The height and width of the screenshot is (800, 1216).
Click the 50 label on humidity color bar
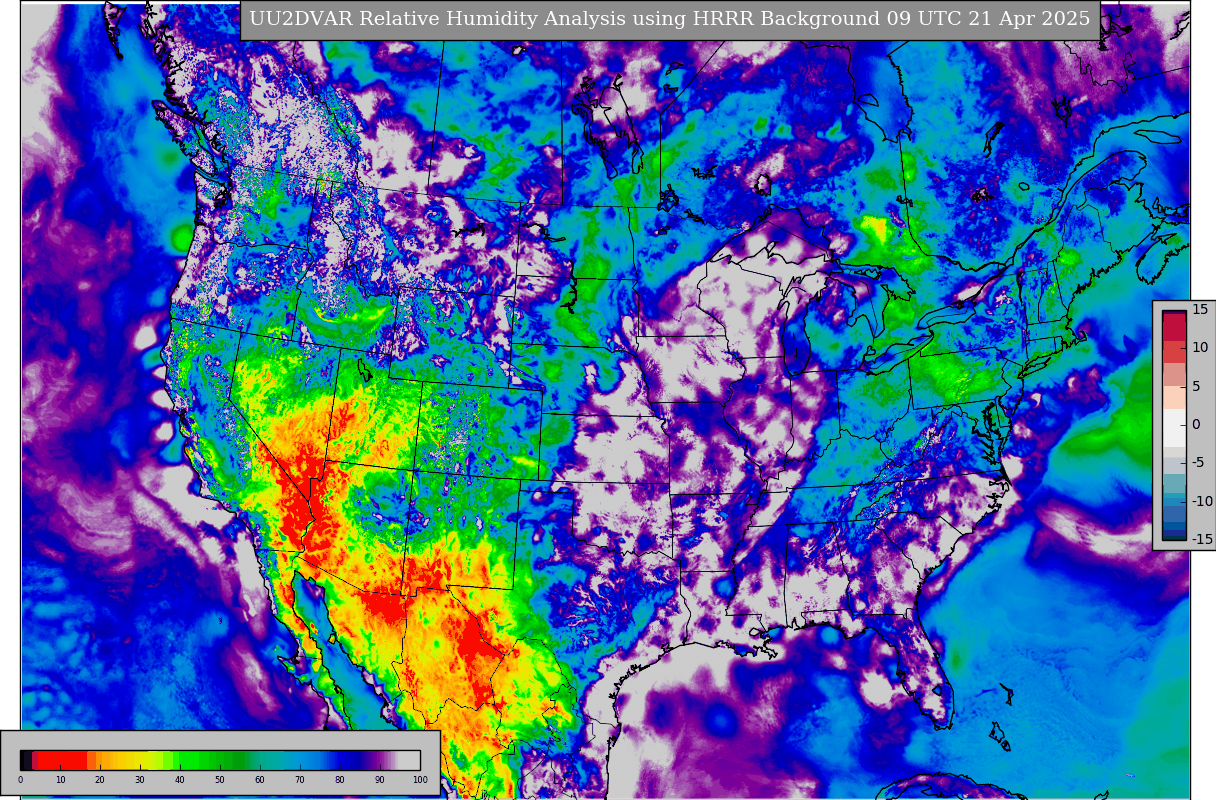coord(220,780)
